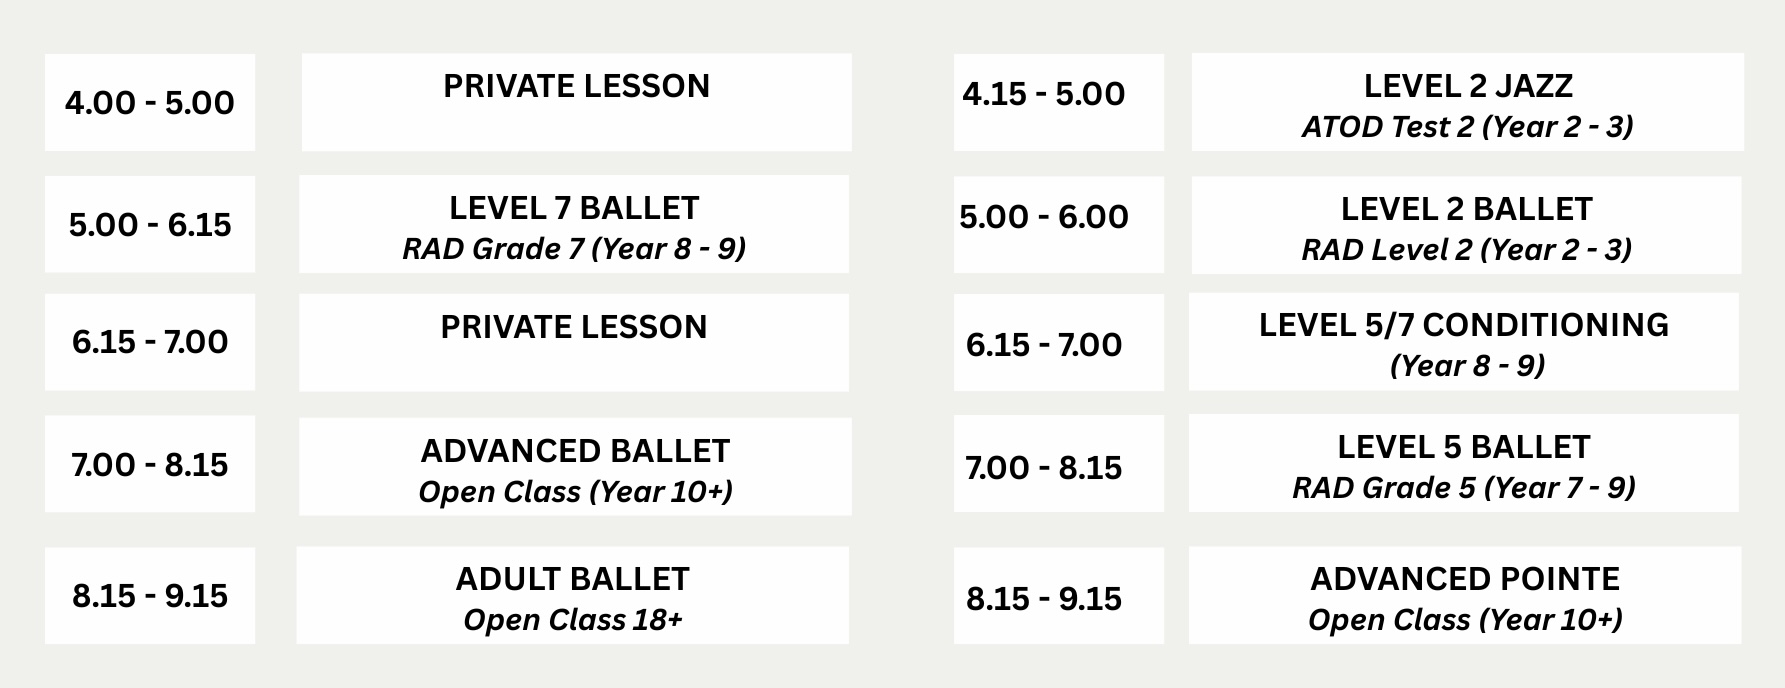Image resolution: width=1785 pixels, height=688 pixels.
Task: Select the Level 2 Ballet class
Action: click(1466, 226)
